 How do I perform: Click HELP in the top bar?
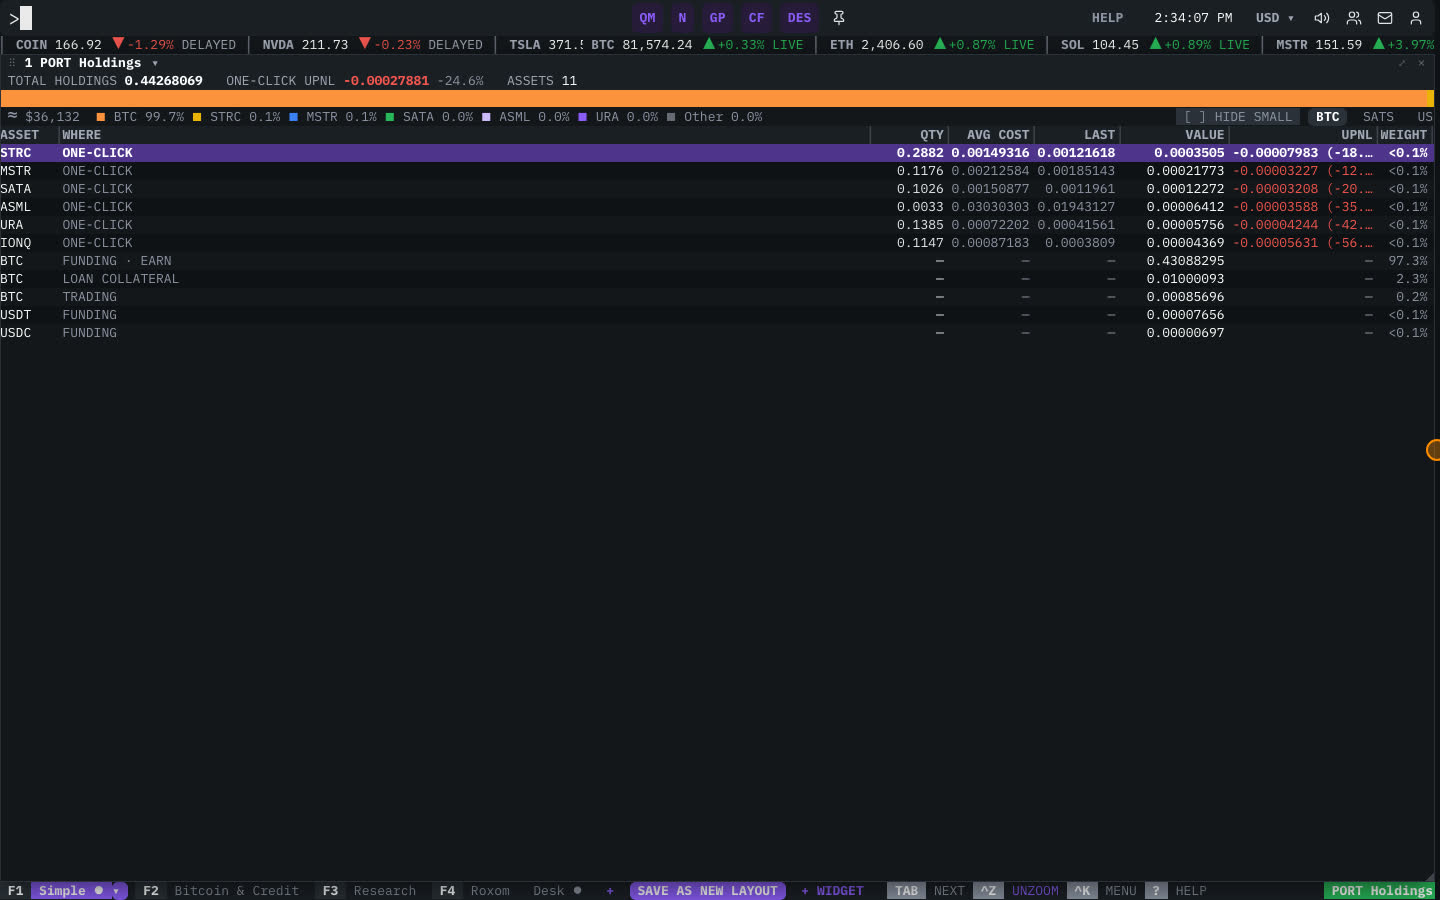(x=1107, y=18)
